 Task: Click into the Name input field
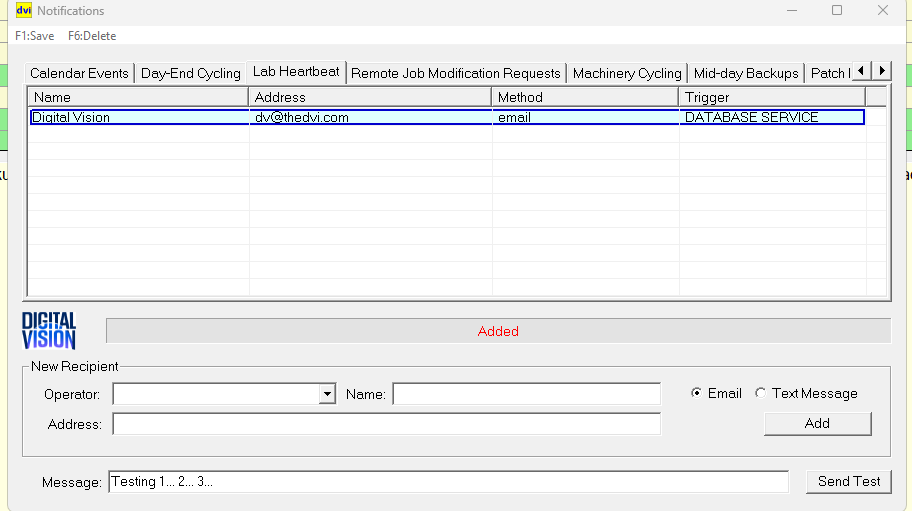526,395
